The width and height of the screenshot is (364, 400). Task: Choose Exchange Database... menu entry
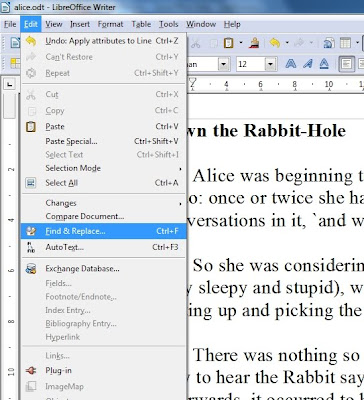tap(103, 269)
